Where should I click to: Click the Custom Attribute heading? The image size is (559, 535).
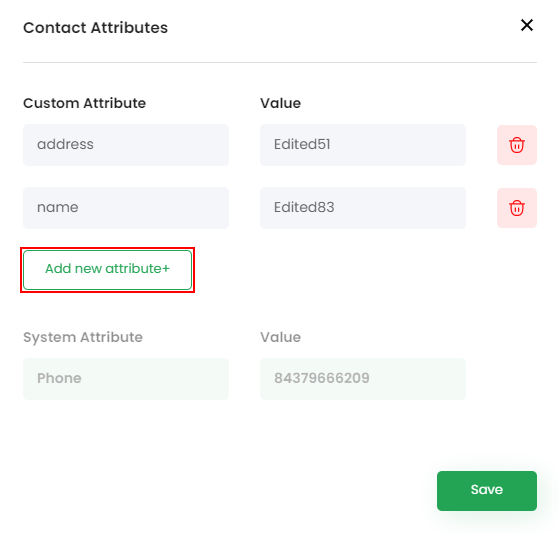pos(84,103)
